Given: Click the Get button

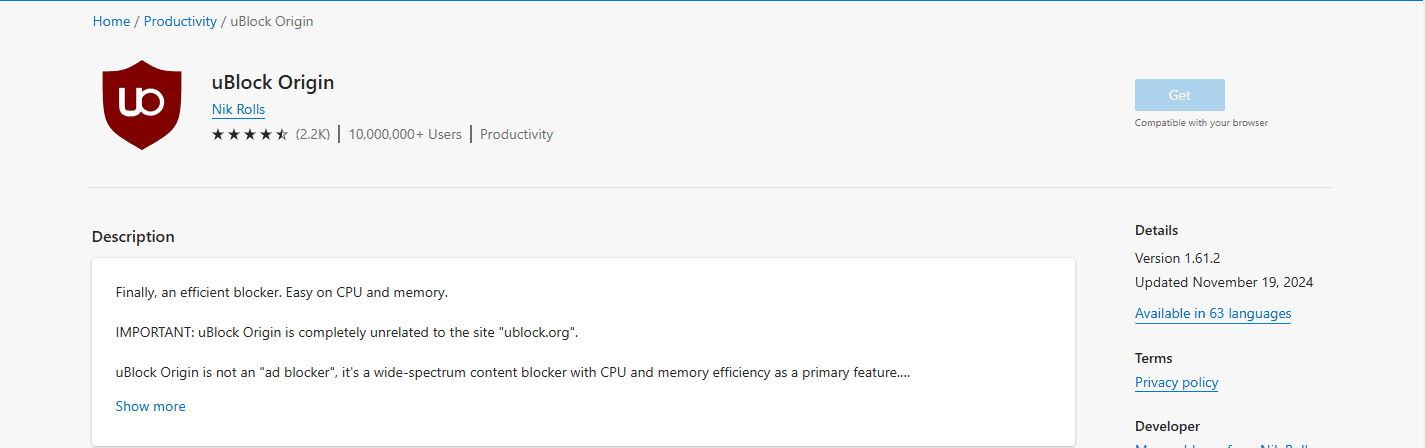Looking at the screenshot, I should pos(1180,95).
